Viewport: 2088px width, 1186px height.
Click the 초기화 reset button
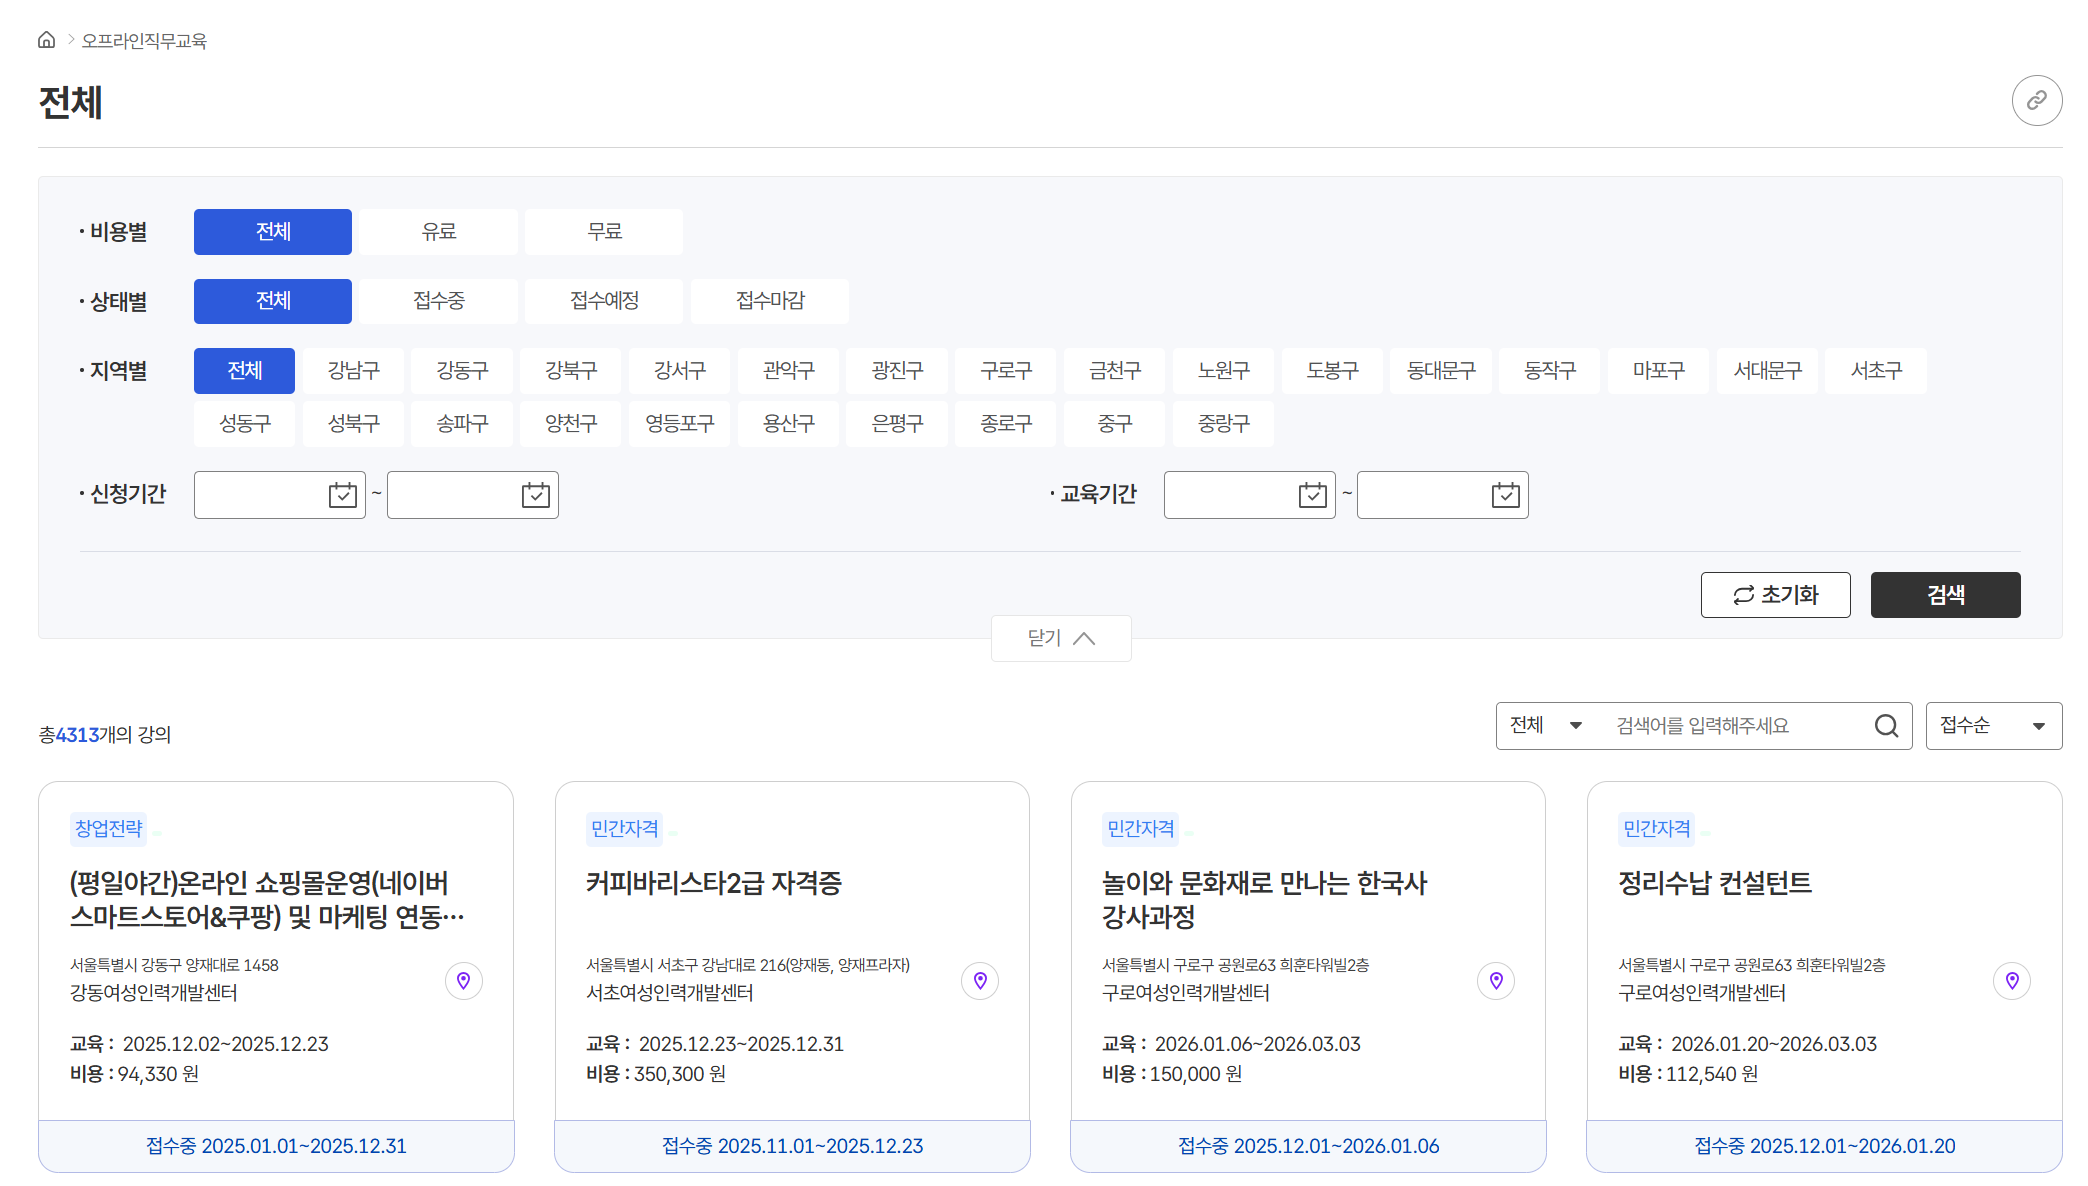coord(1775,595)
